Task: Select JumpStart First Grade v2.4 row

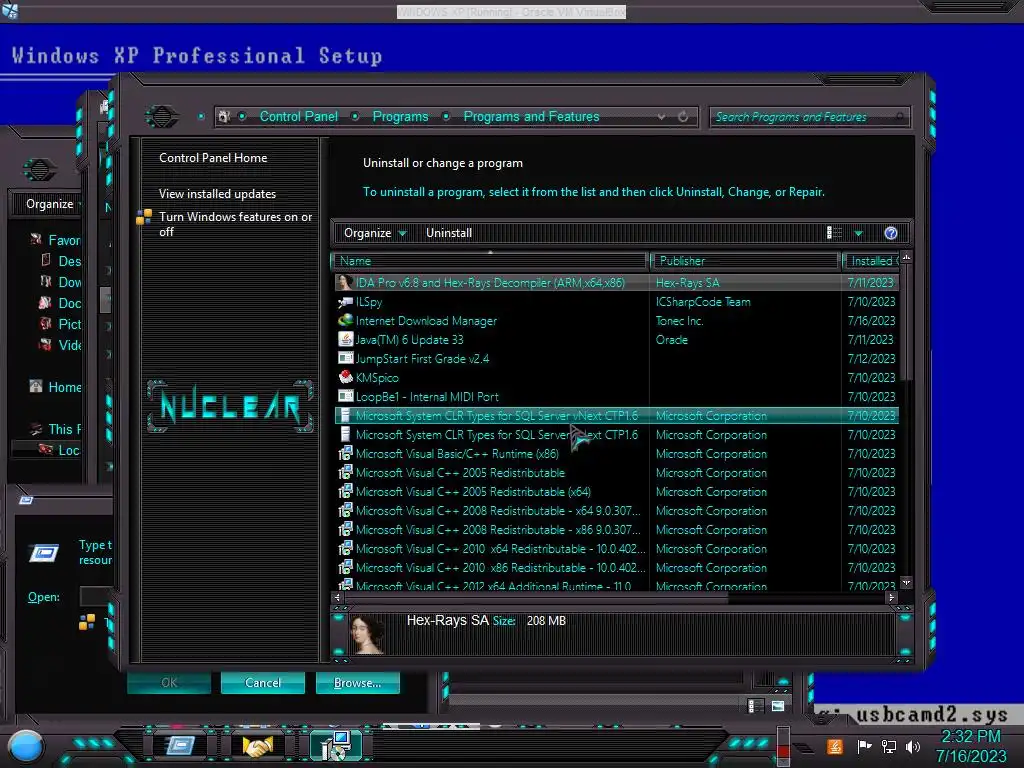Action: (x=616, y=359)
